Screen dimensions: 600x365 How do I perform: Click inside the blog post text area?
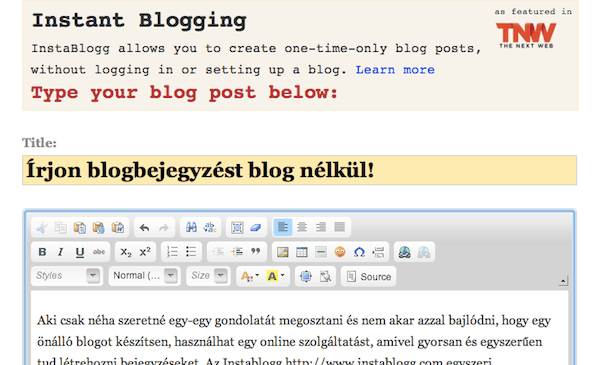point(299,329)
